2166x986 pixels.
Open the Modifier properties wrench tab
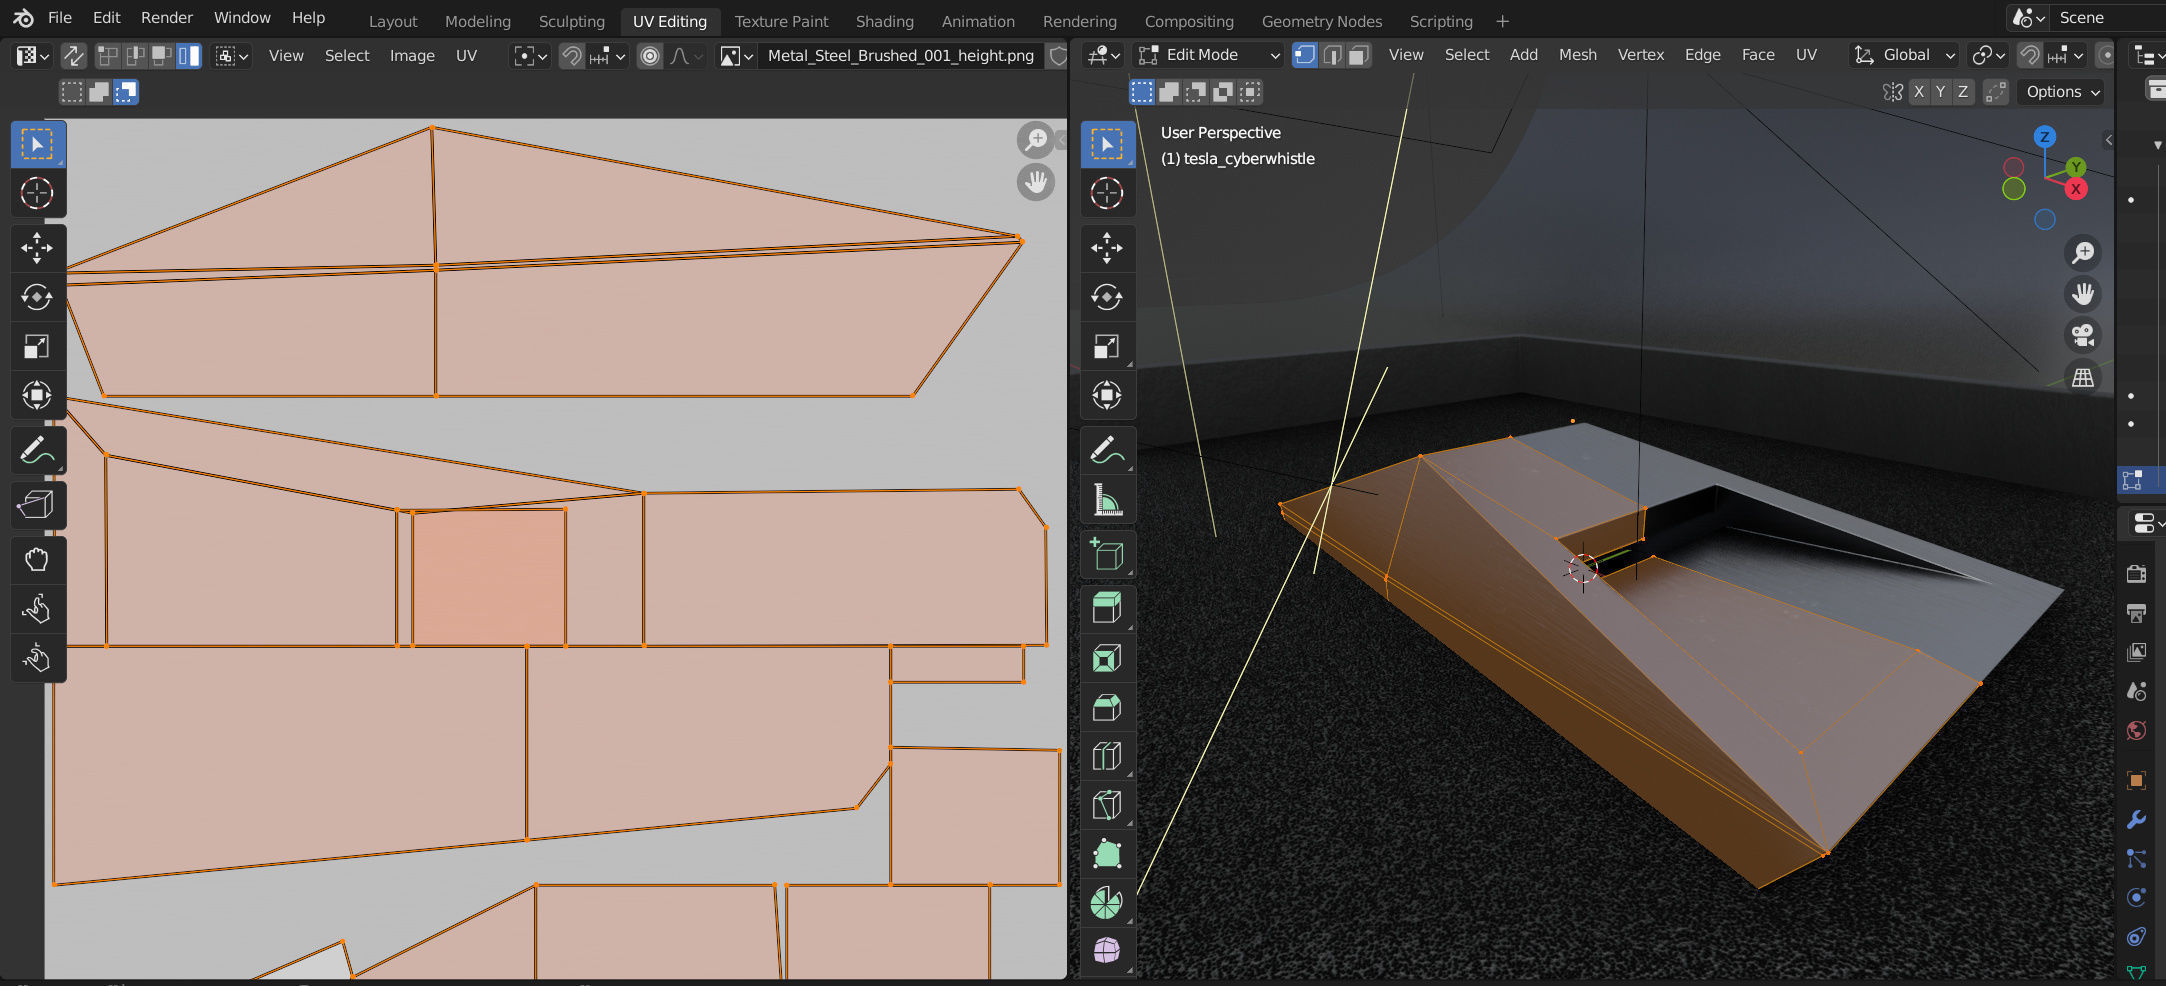(x=2136, y=820)
